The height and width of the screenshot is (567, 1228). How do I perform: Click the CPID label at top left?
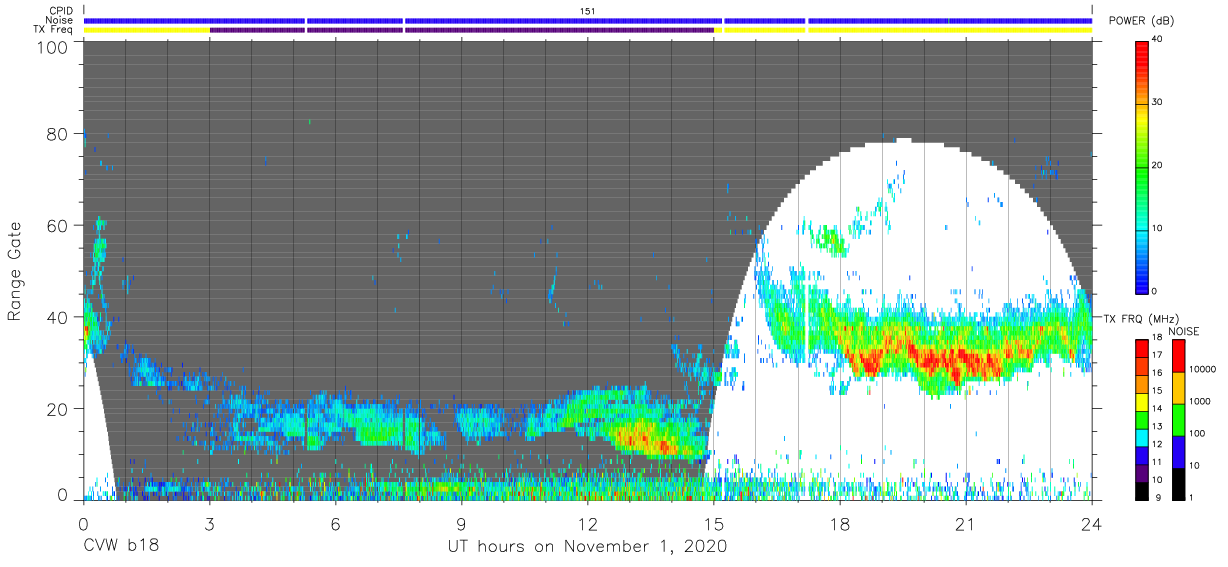(x=60, y=11)
